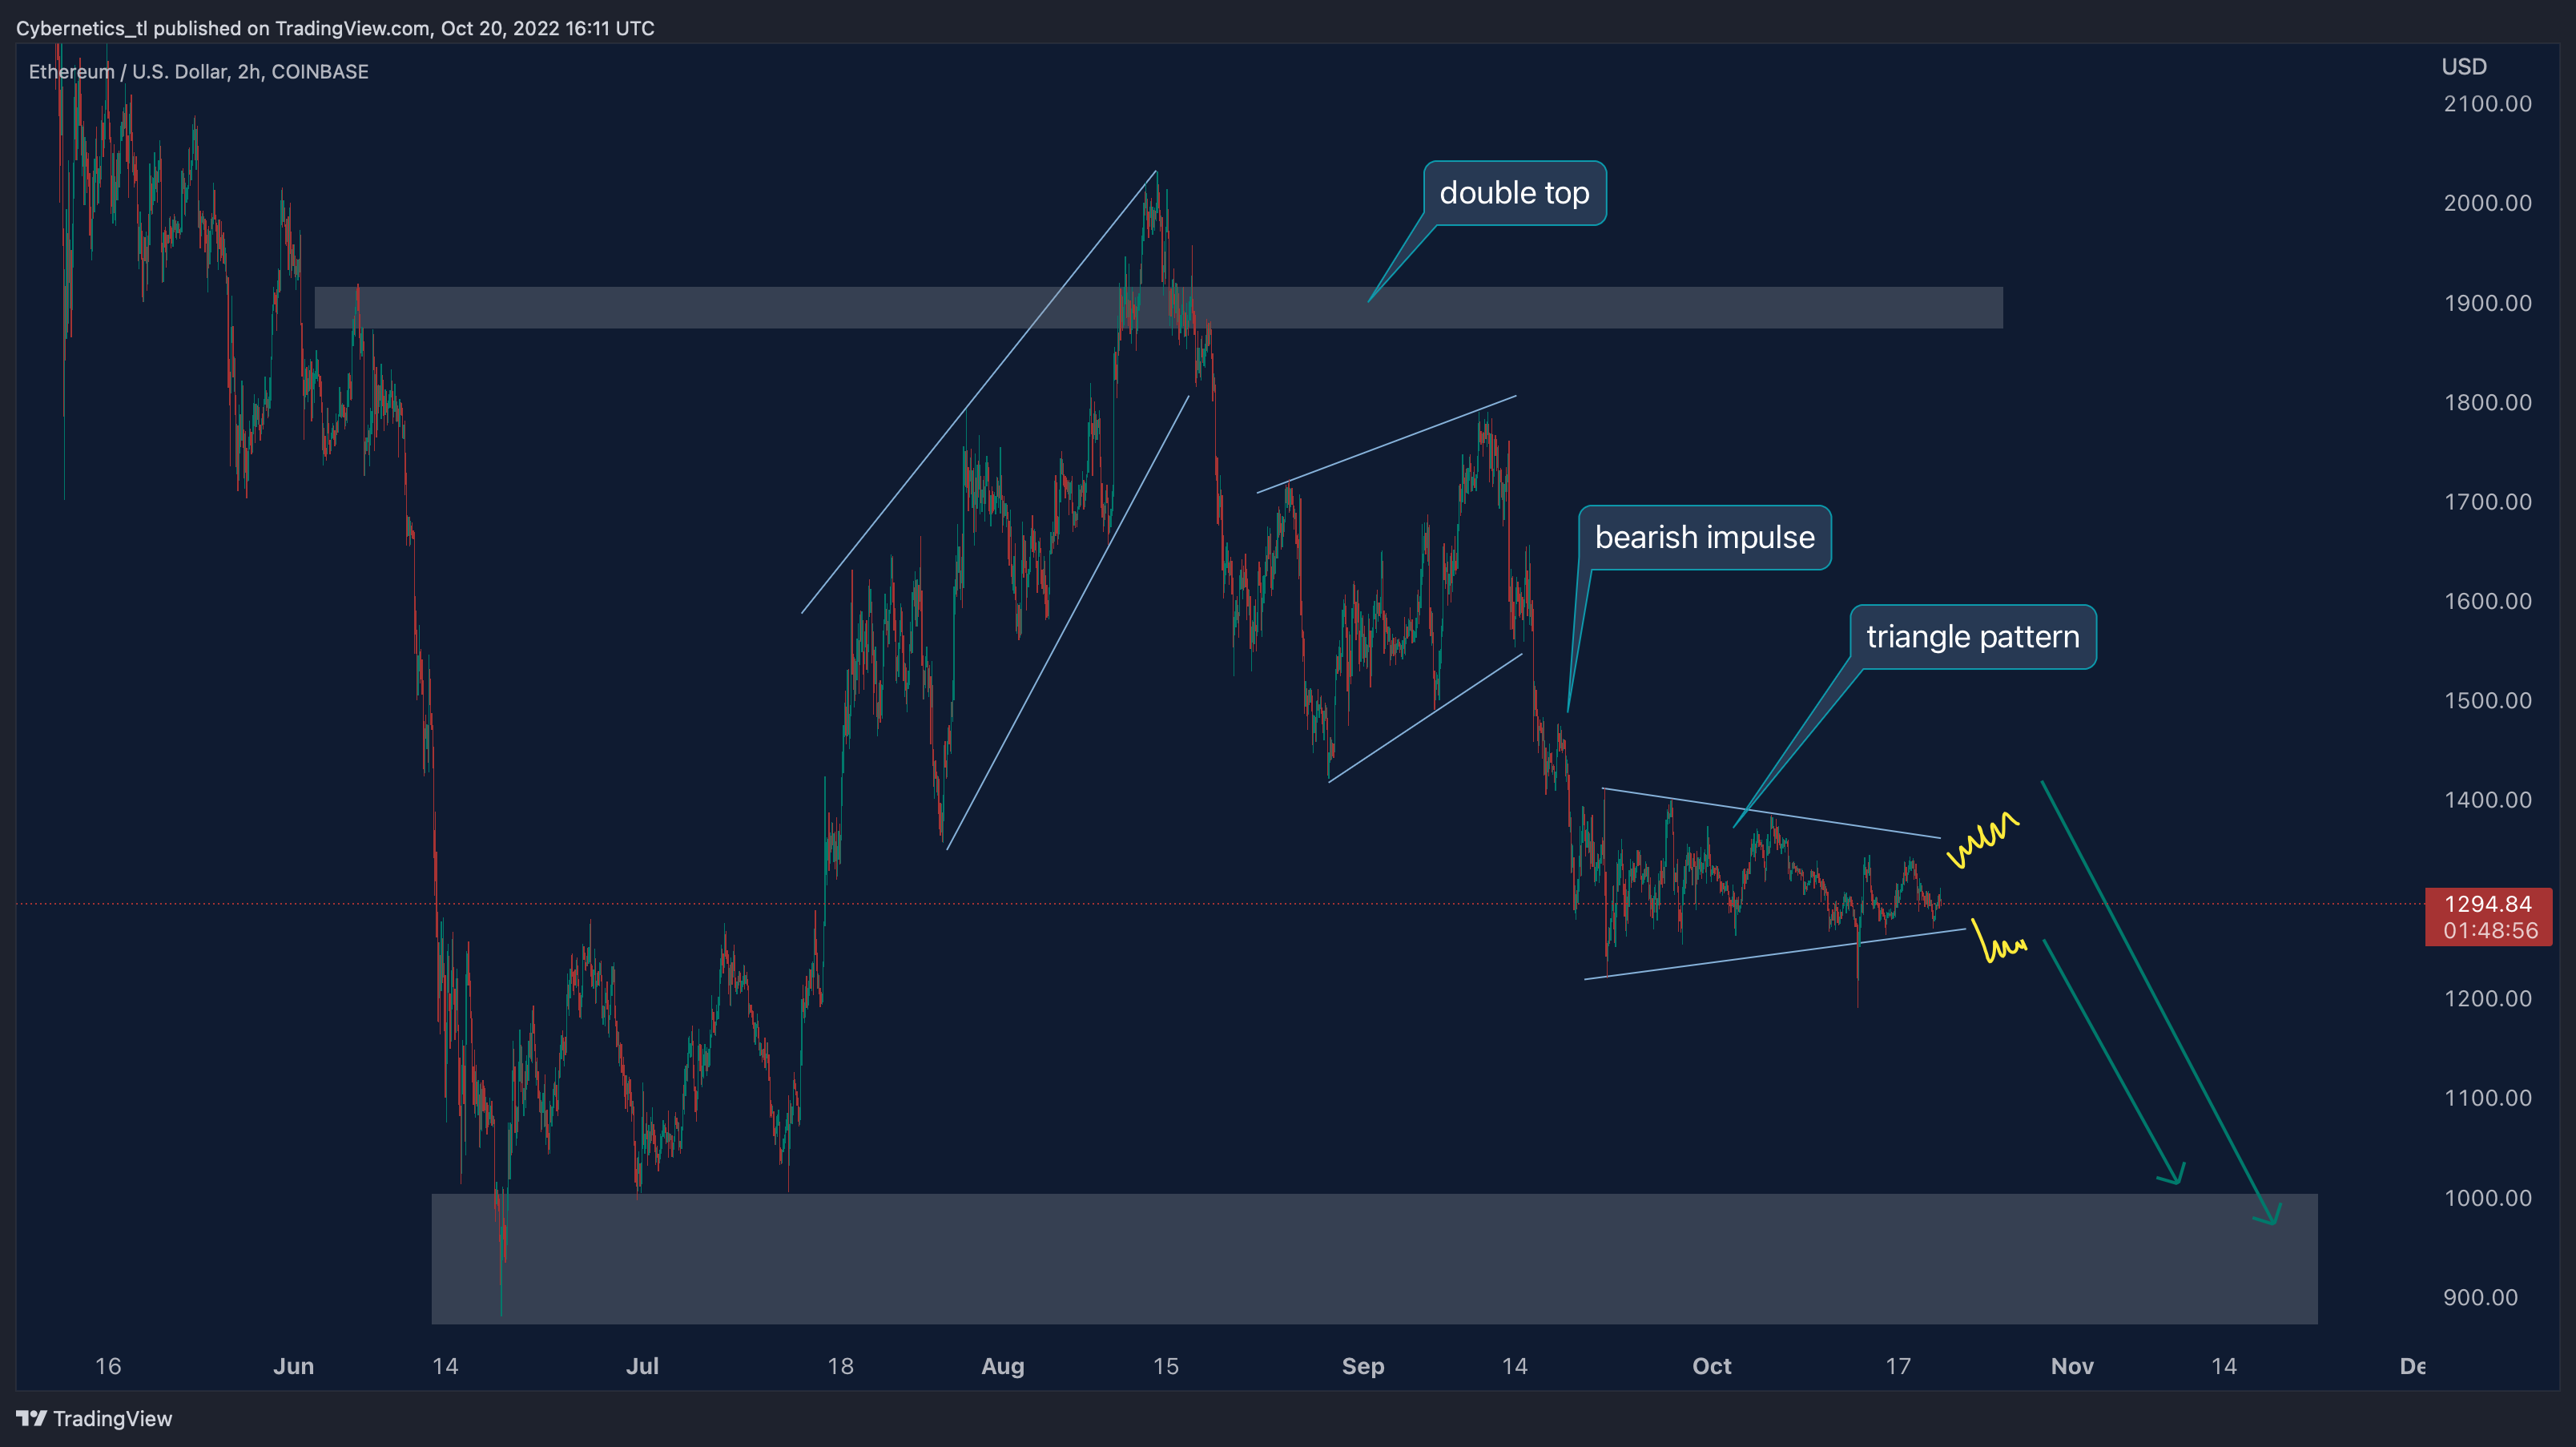
Task: Select the lower support zone rectangle near 1000
Action: tap(1374, 1259)
